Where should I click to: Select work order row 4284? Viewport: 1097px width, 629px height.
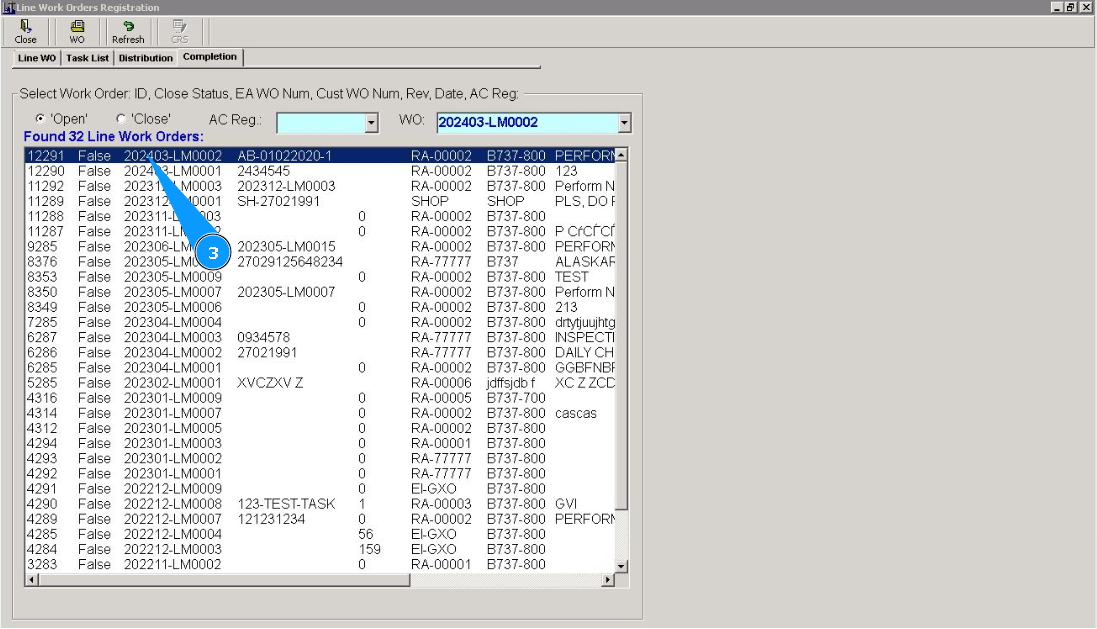pos(320,550)
